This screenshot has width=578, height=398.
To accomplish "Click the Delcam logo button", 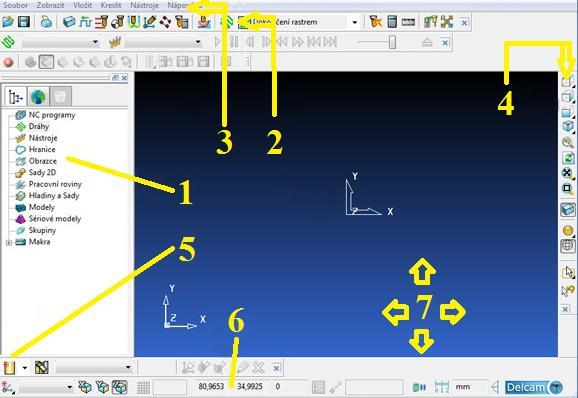I will (534, 387).
